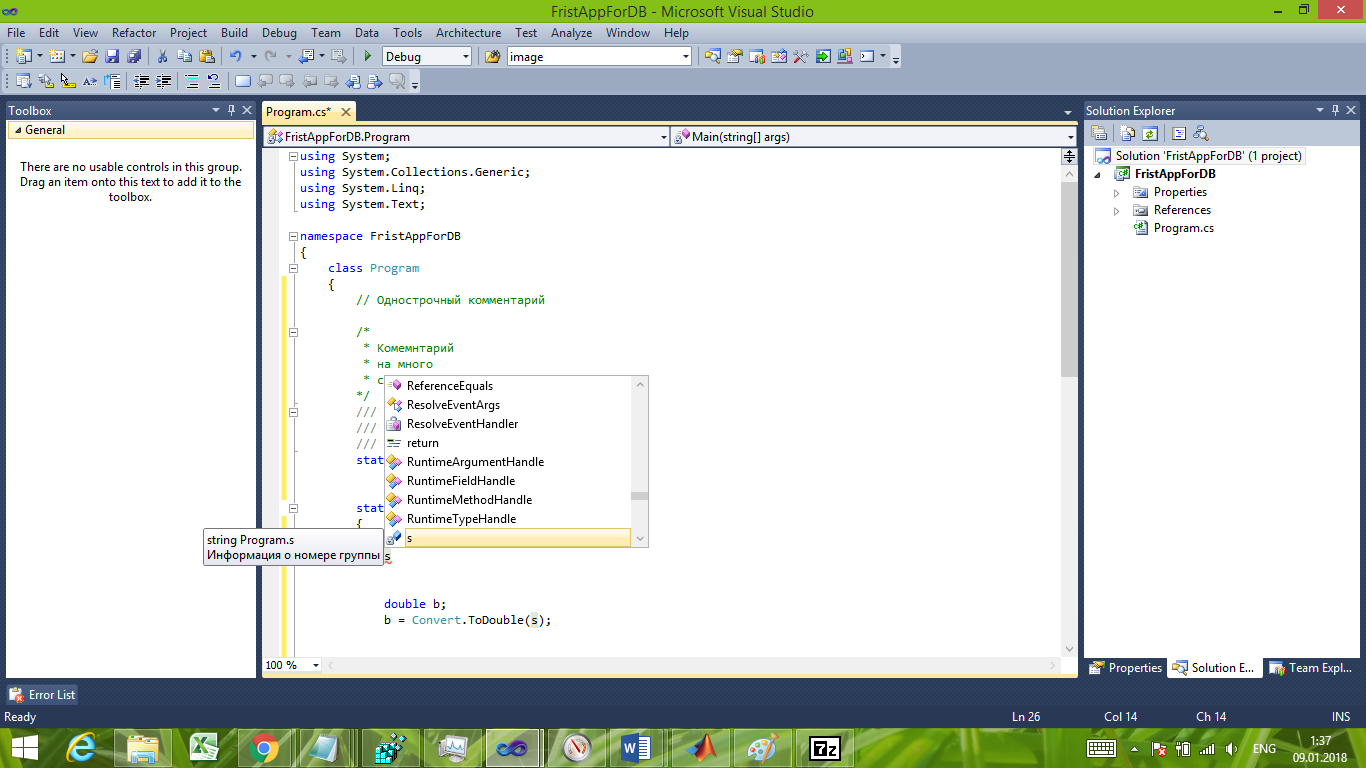Click the ENG language indicator in system tray
The image size is (1366, 768).
coord(1264,748)
